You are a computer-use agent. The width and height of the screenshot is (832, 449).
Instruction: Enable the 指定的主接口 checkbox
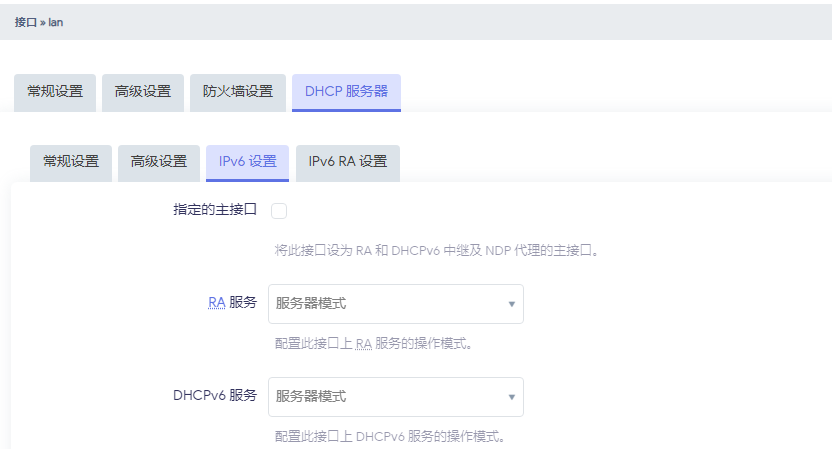[x=279, y=211]
